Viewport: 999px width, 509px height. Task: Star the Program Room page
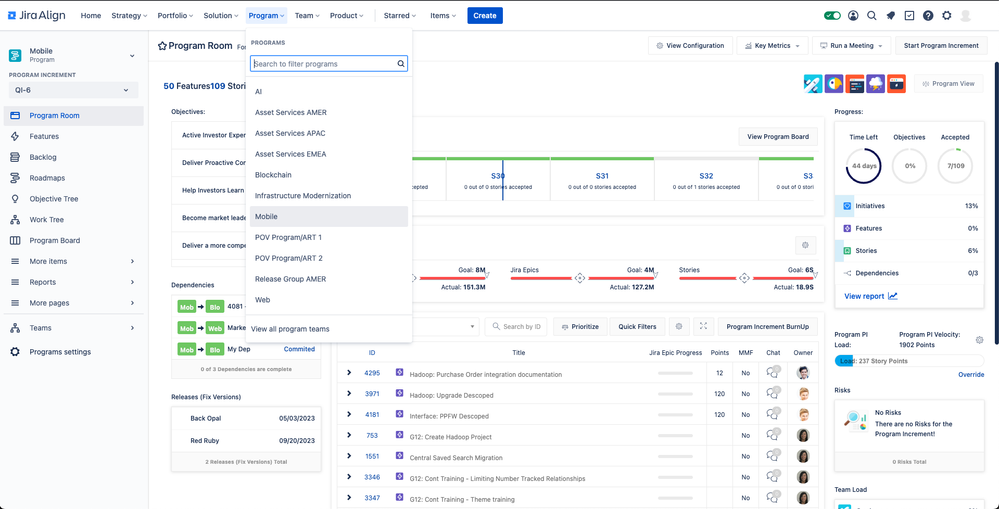[162, 46]
